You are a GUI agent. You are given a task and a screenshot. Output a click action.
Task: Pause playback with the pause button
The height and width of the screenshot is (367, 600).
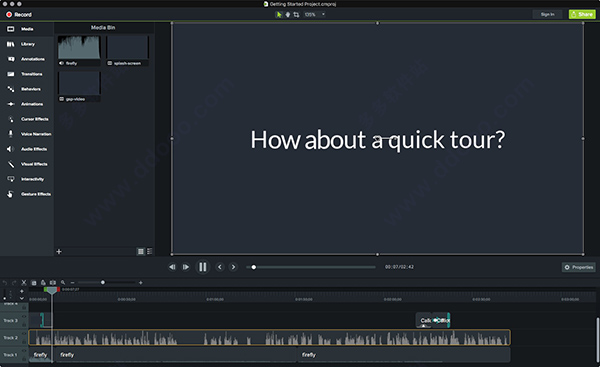(203, 267)
